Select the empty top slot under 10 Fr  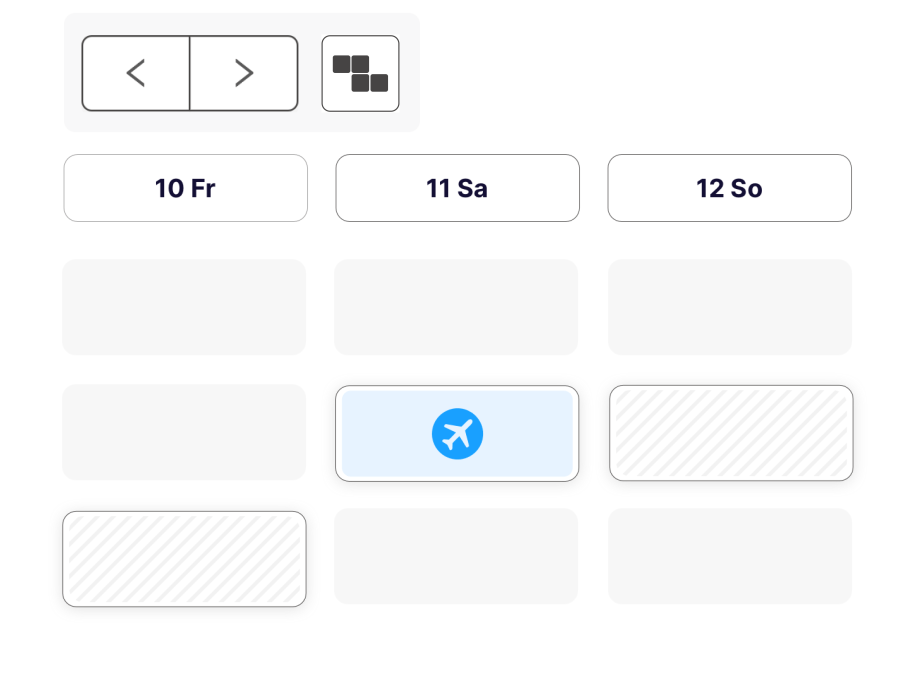point(184,307)
